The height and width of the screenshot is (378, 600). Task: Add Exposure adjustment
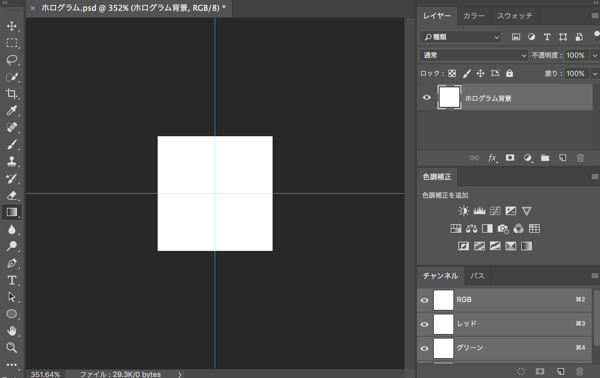(x=511, y=211)
